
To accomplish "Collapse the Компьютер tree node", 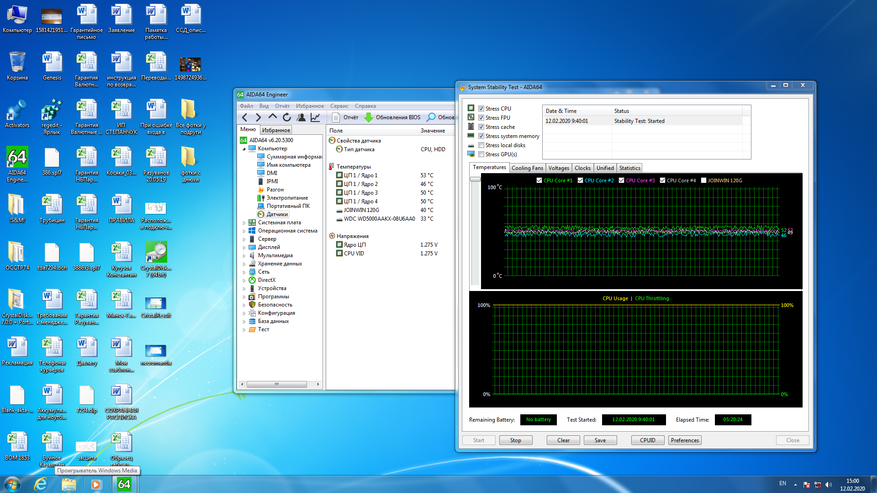I will tap(245, 148).
